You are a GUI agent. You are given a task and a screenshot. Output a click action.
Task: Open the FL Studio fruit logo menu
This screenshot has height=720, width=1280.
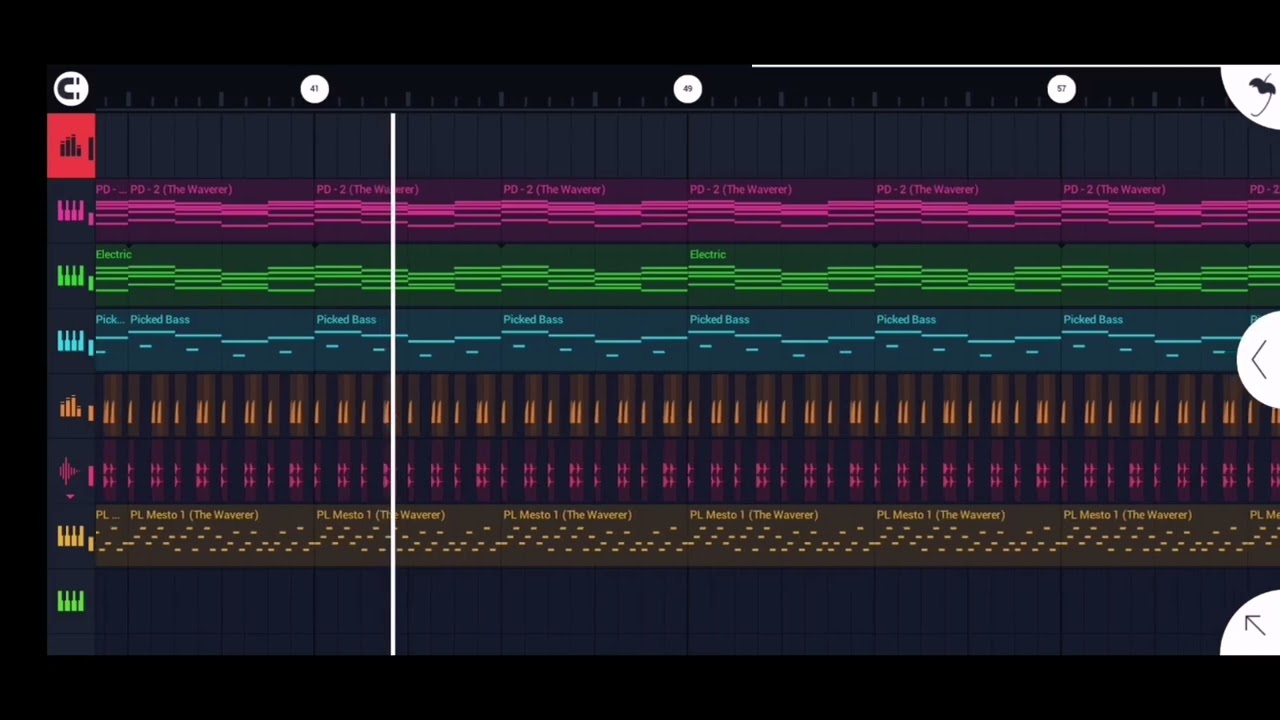point(1255,93)
